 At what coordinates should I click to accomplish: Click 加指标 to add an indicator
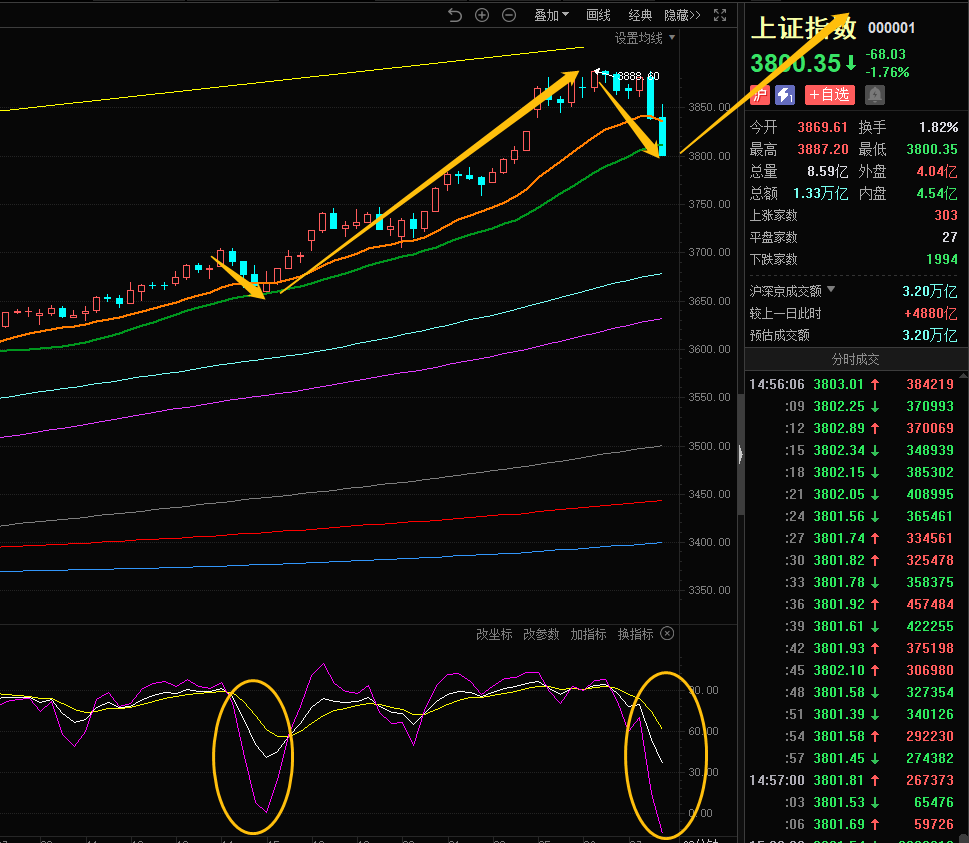(x=588, y=634)
